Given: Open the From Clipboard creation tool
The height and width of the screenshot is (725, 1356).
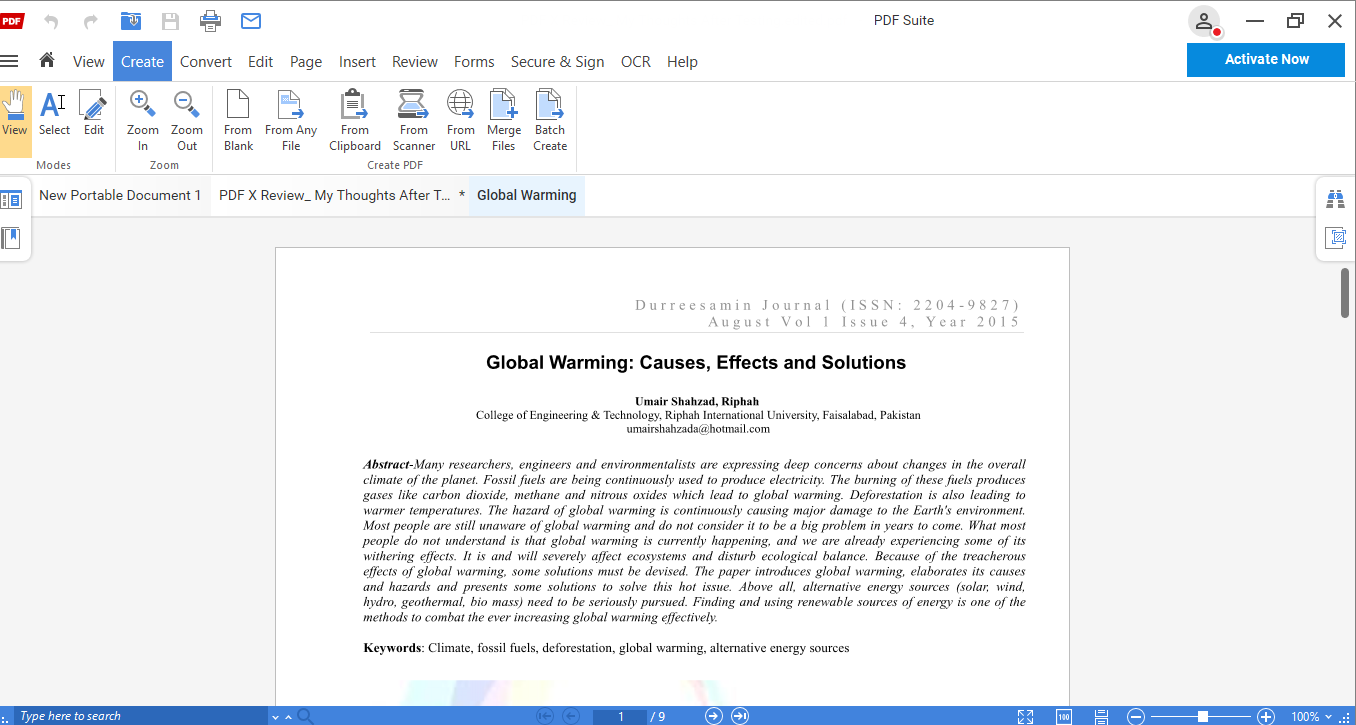Looking at the screenshot, I should coord(354,118).
